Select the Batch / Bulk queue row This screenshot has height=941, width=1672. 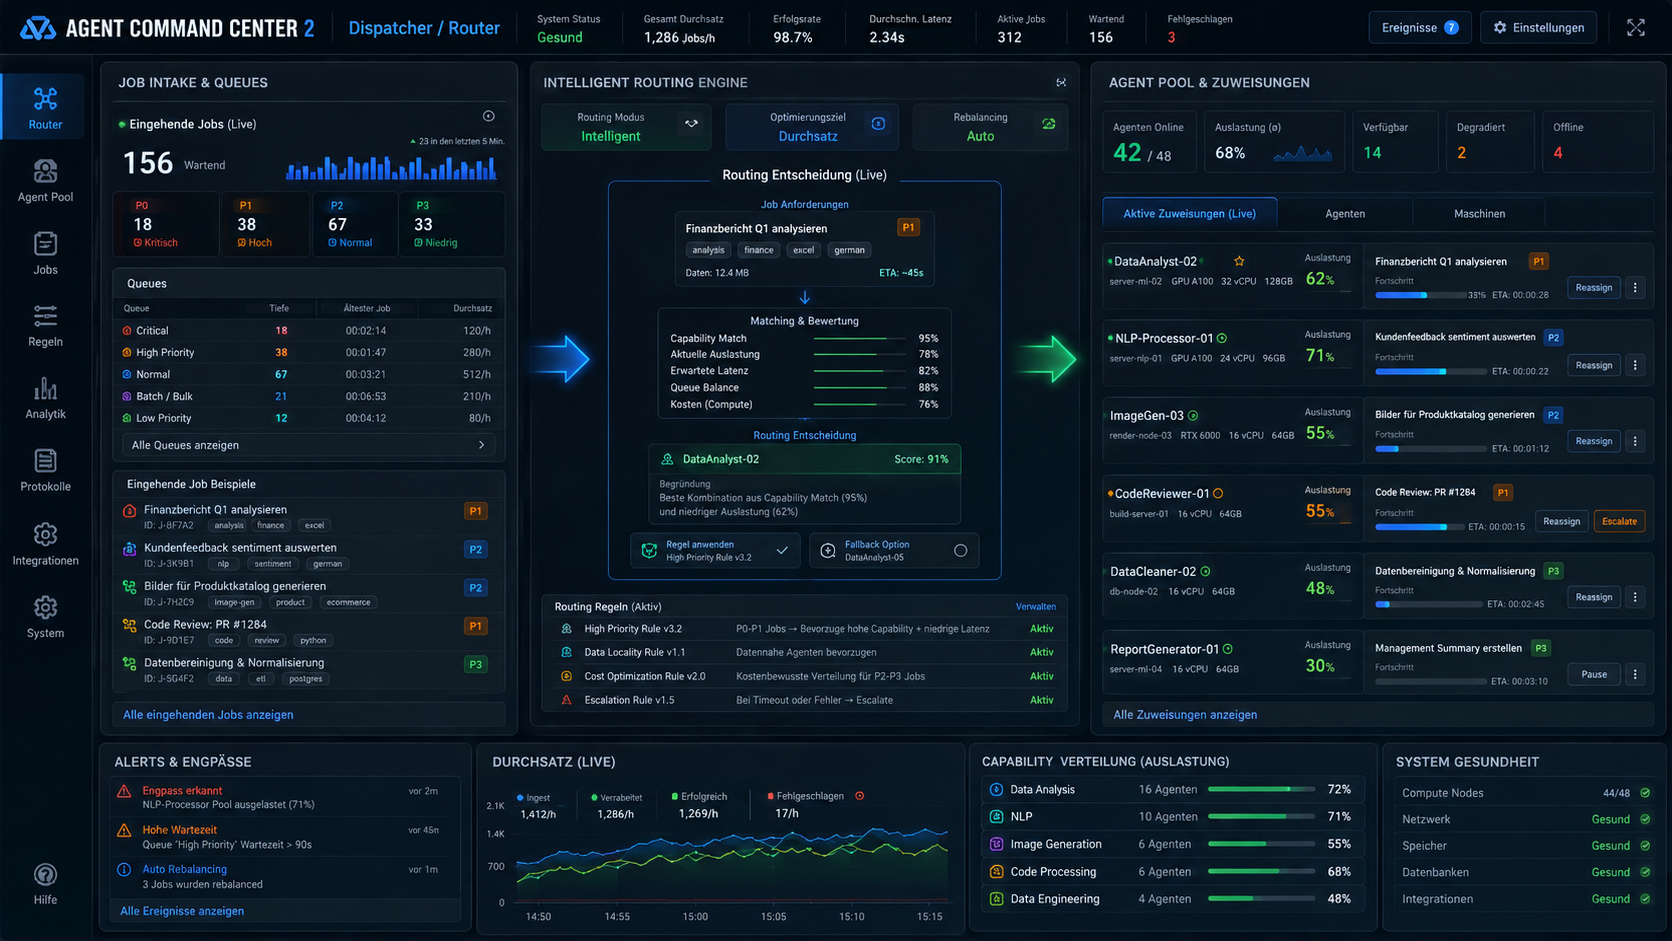(x=308, y=396)
